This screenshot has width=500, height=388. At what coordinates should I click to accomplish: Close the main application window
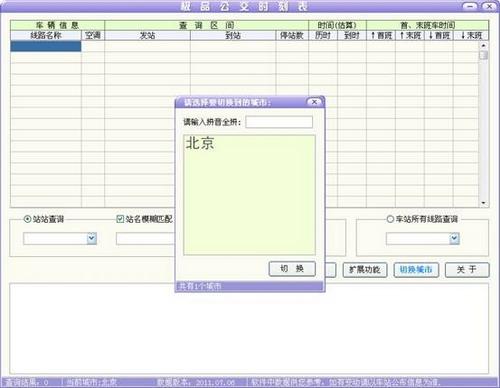click(489, 6)
